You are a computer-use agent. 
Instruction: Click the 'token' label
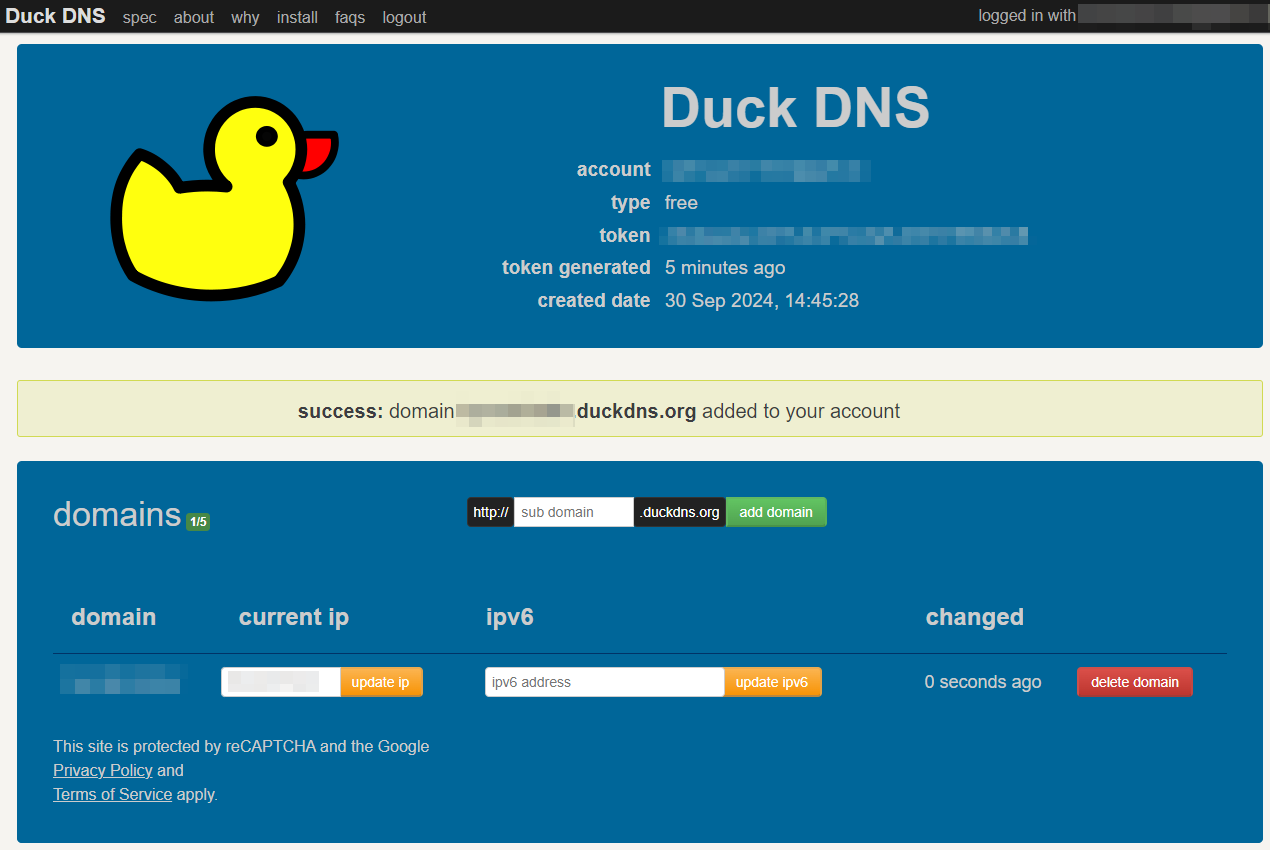(625, 235)
